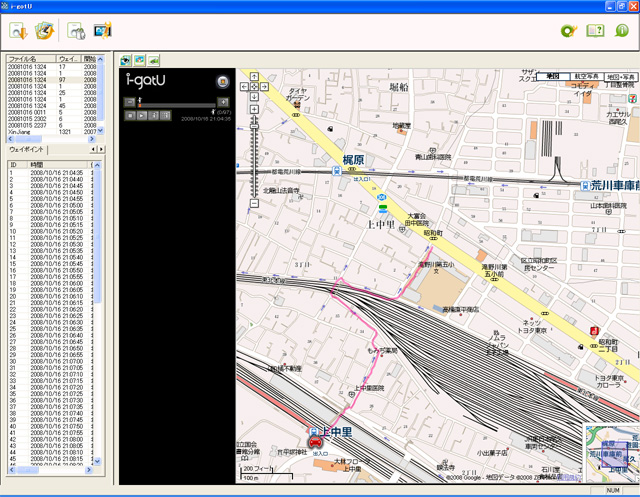Click the green key-shaped icon in top toolbar
Screen dimensions: 640x497
(x=567, y=31)
